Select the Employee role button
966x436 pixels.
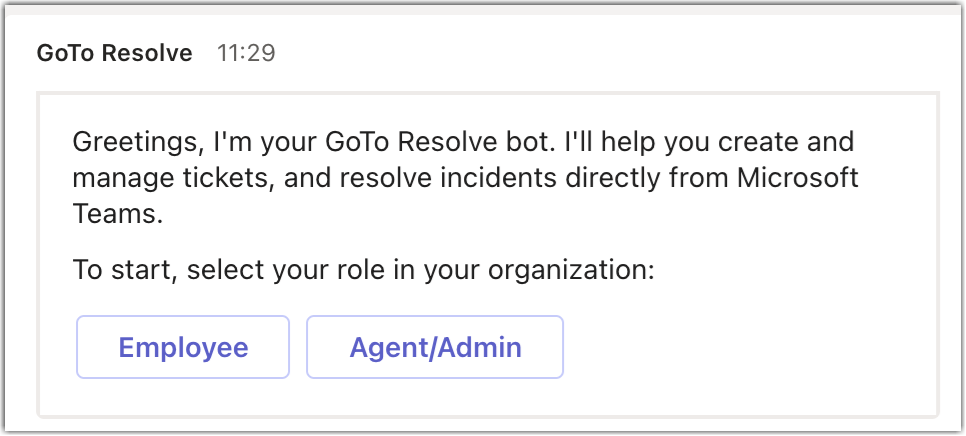pos(183,347)
